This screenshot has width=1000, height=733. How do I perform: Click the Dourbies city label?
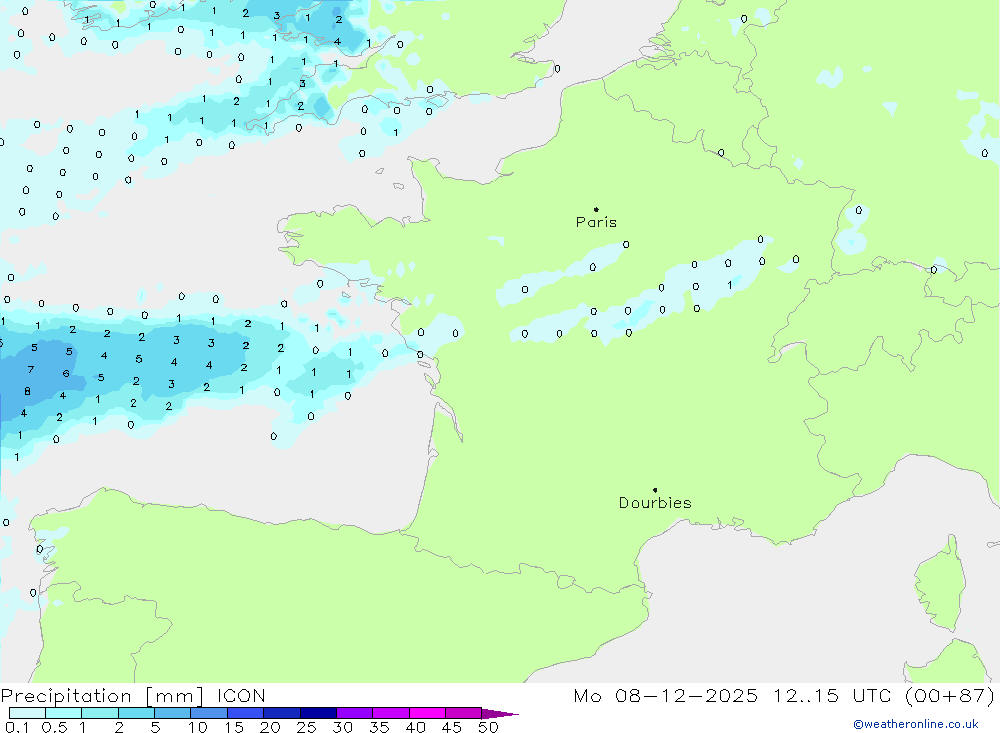(655, 503)
